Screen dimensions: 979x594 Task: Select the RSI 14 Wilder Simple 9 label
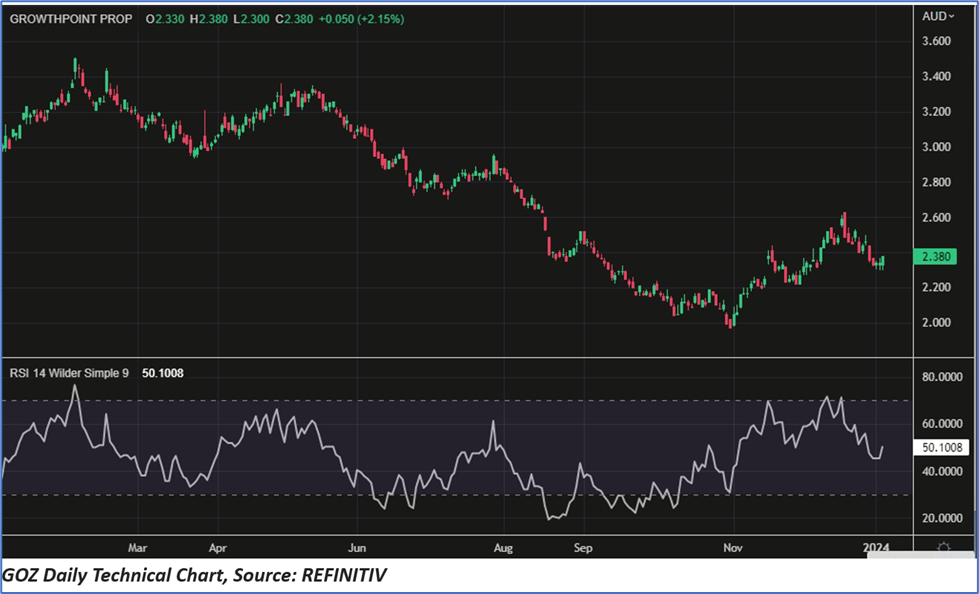69,373
